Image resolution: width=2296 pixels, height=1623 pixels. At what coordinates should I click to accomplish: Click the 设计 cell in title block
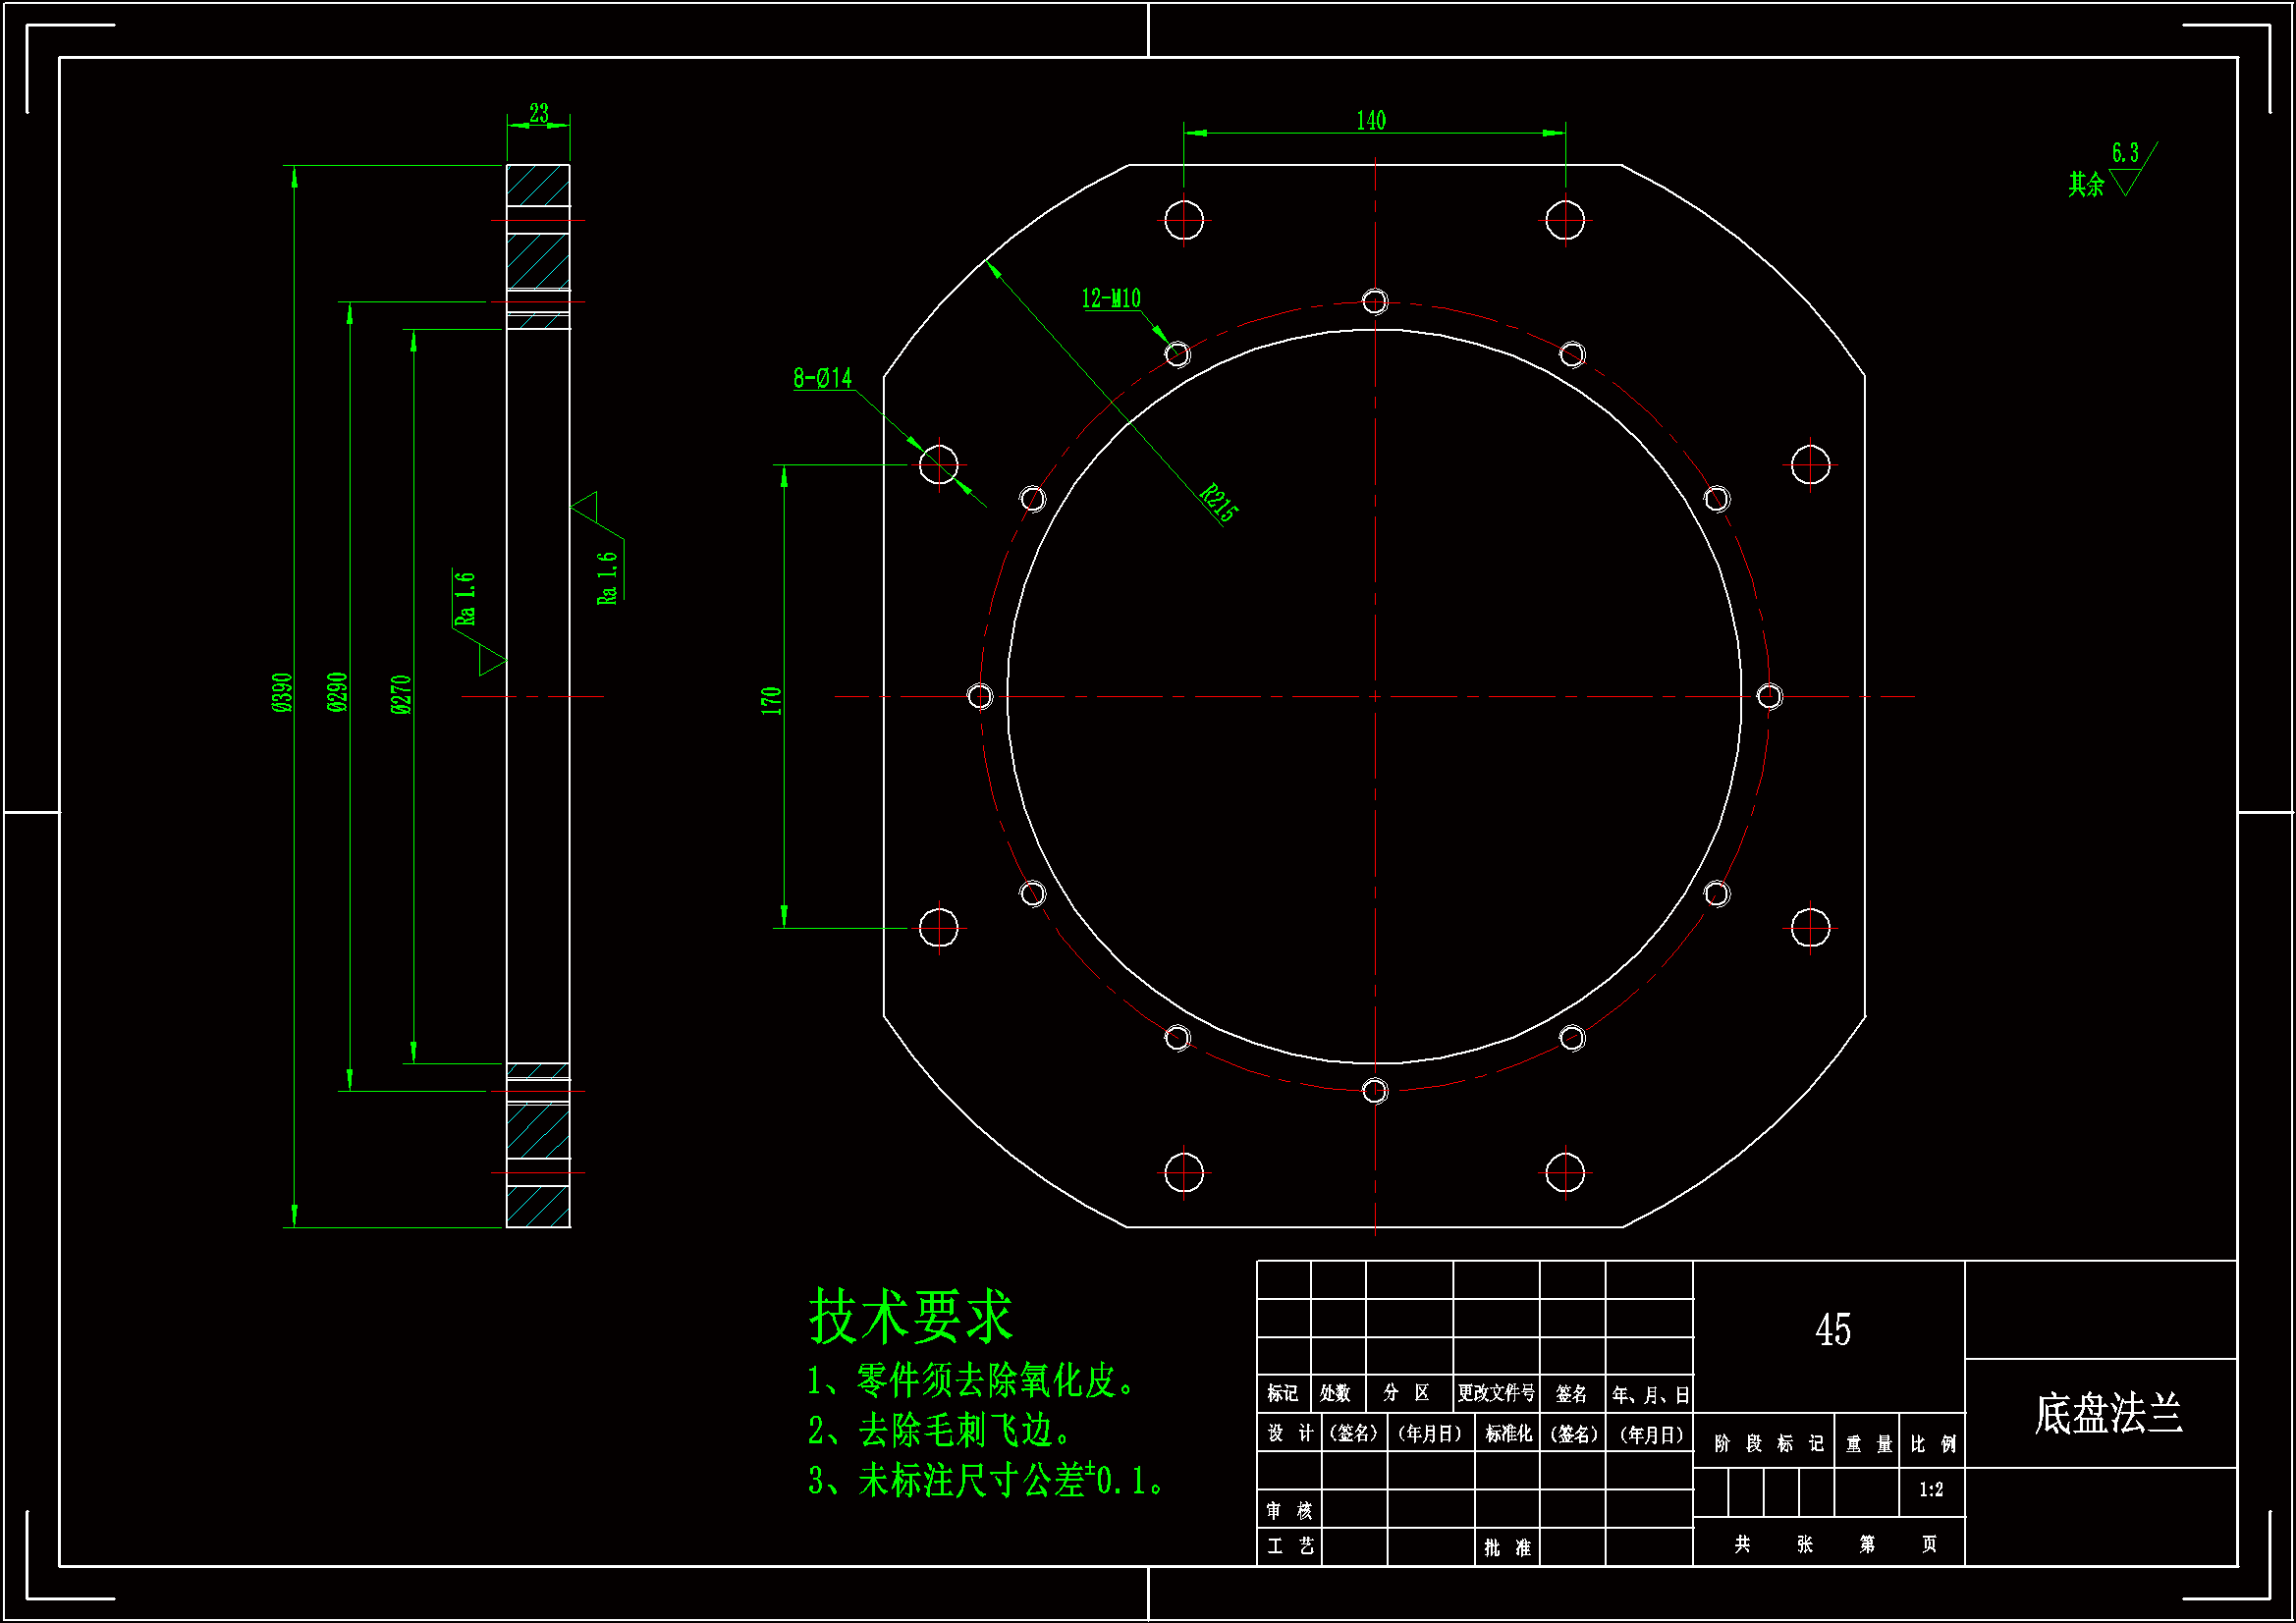point(1289,1433)
